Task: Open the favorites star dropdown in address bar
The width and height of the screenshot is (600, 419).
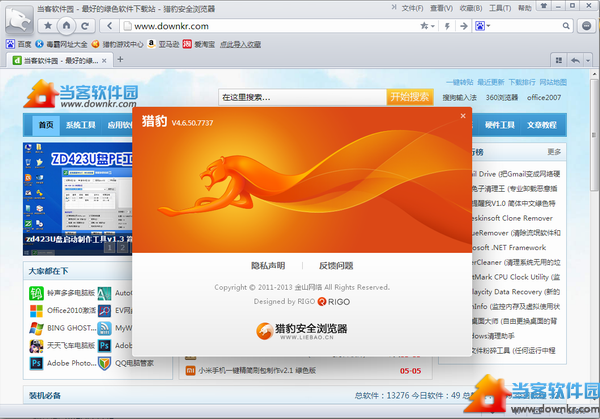Action: tap(427, 26)
